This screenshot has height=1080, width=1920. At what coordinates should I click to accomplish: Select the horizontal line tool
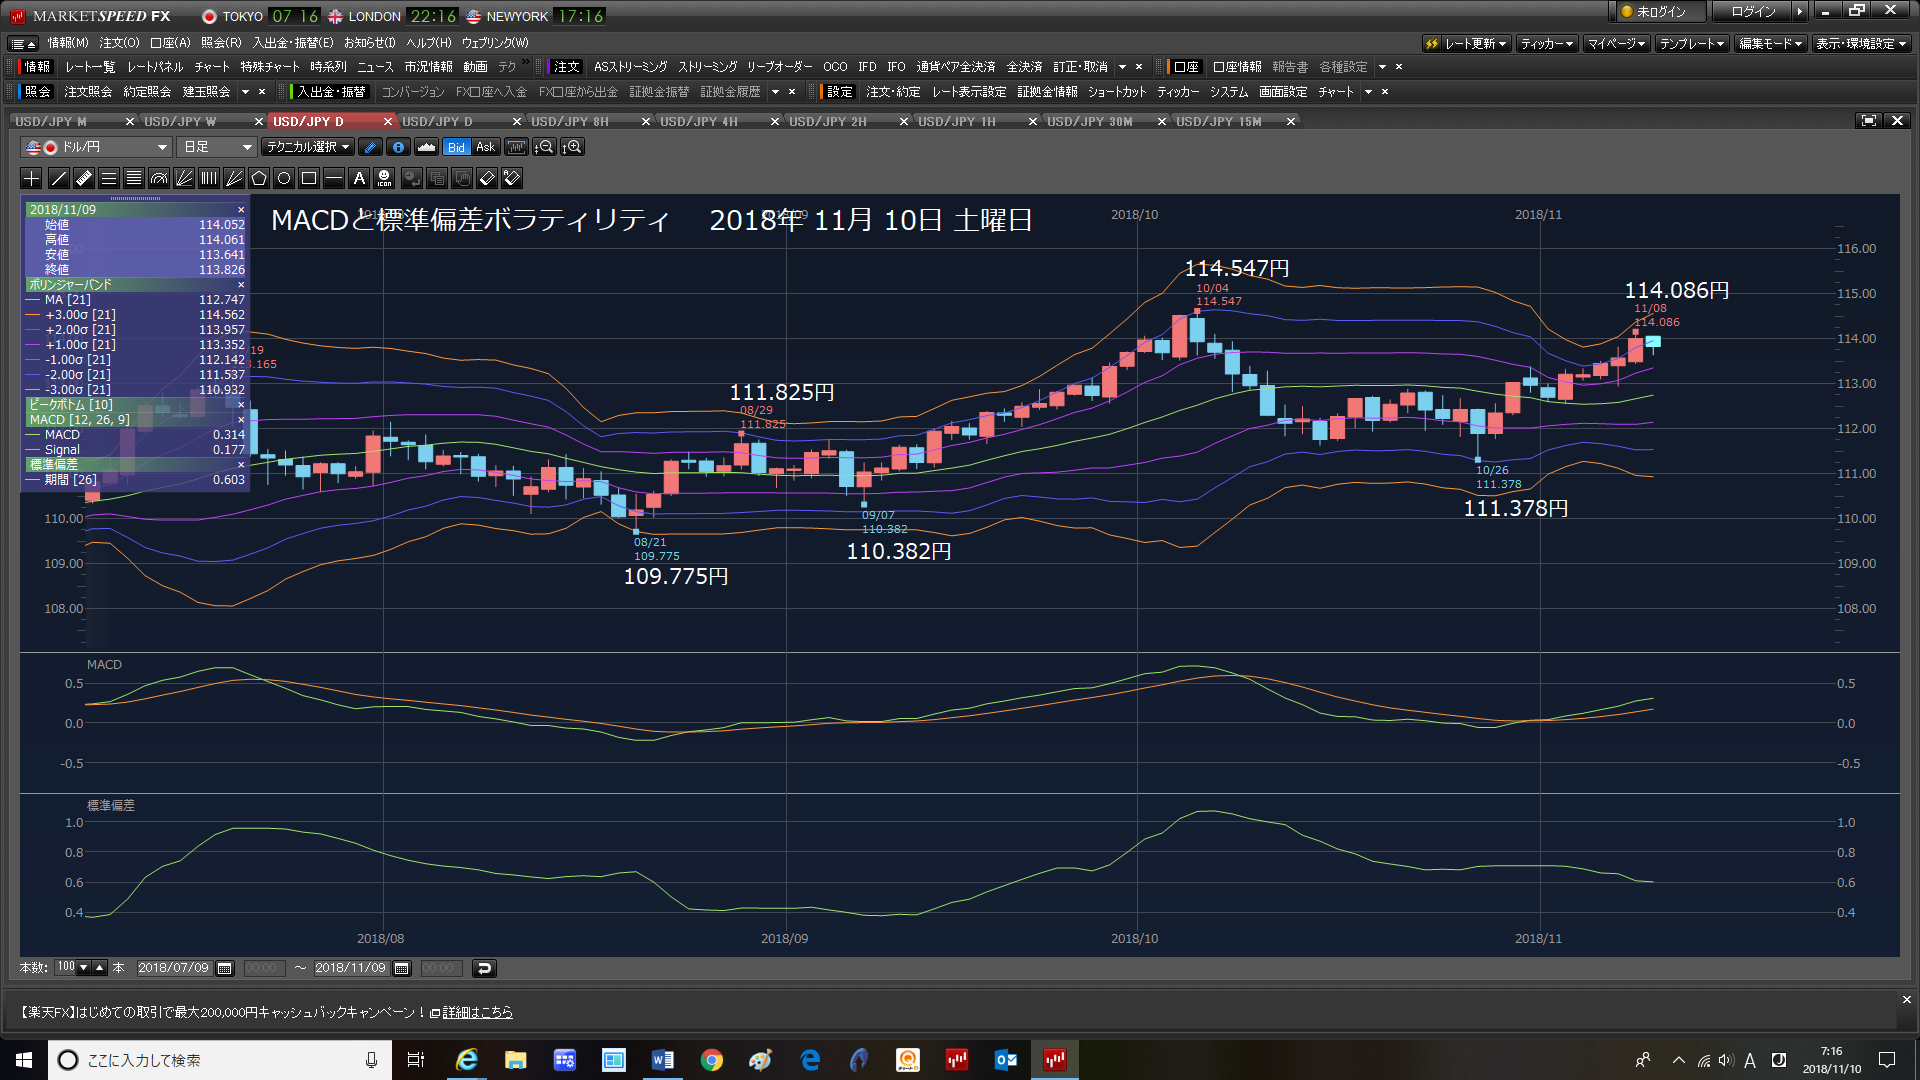tap(334, 178)
